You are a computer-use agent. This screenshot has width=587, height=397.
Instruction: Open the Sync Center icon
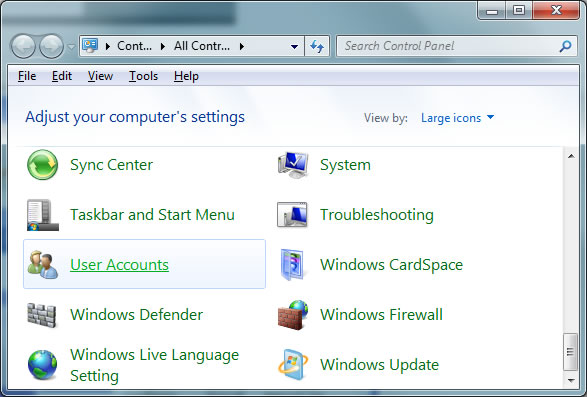click(42, 165)
